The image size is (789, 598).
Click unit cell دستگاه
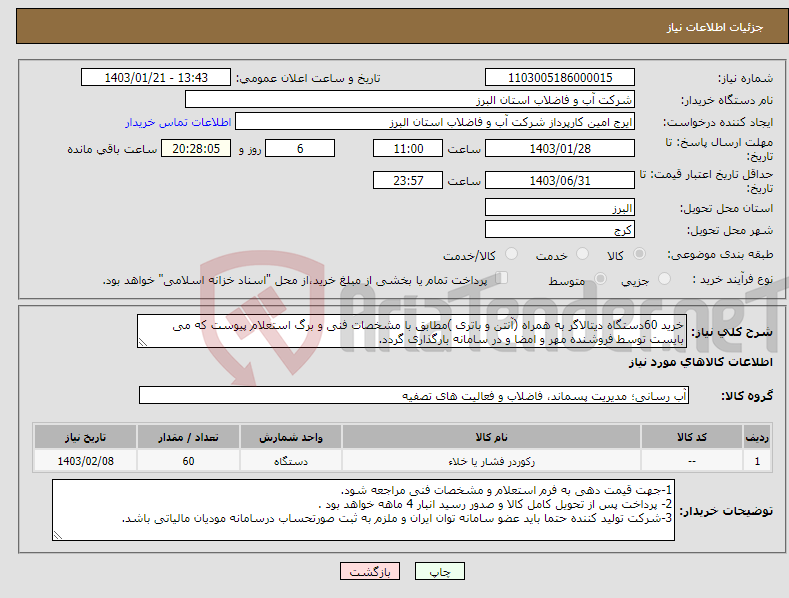tap(291, 461)
